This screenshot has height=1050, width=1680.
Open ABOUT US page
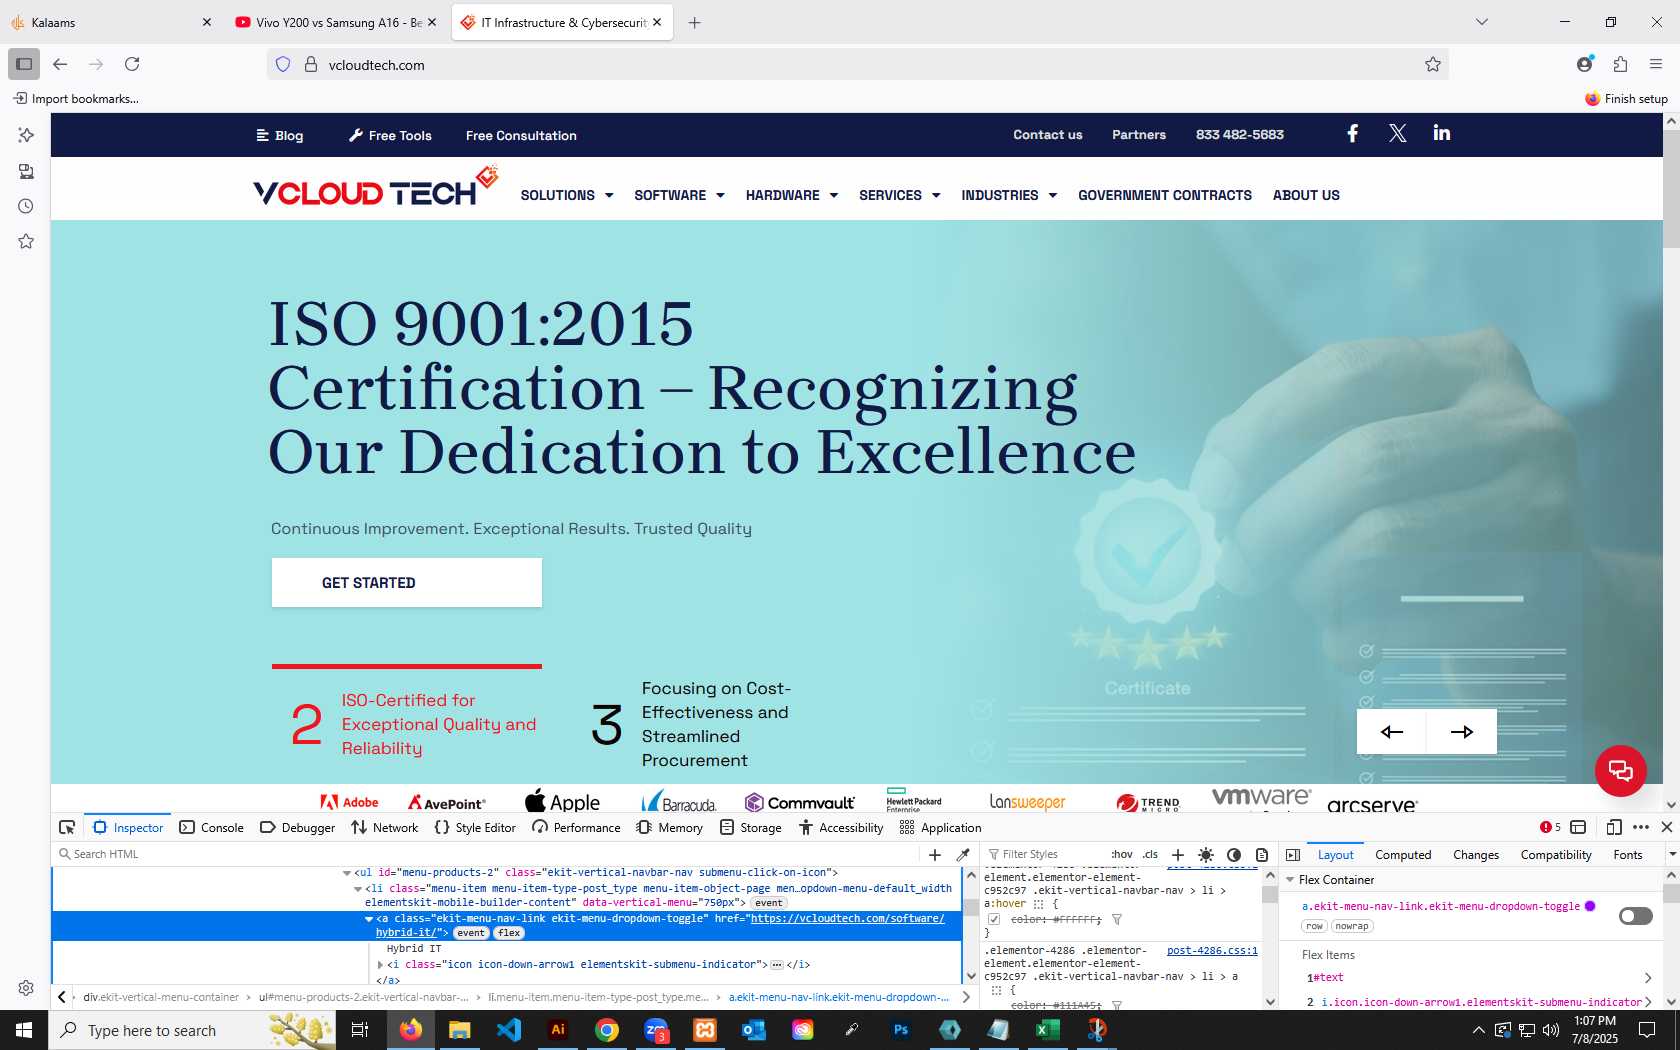[1306, 195]
